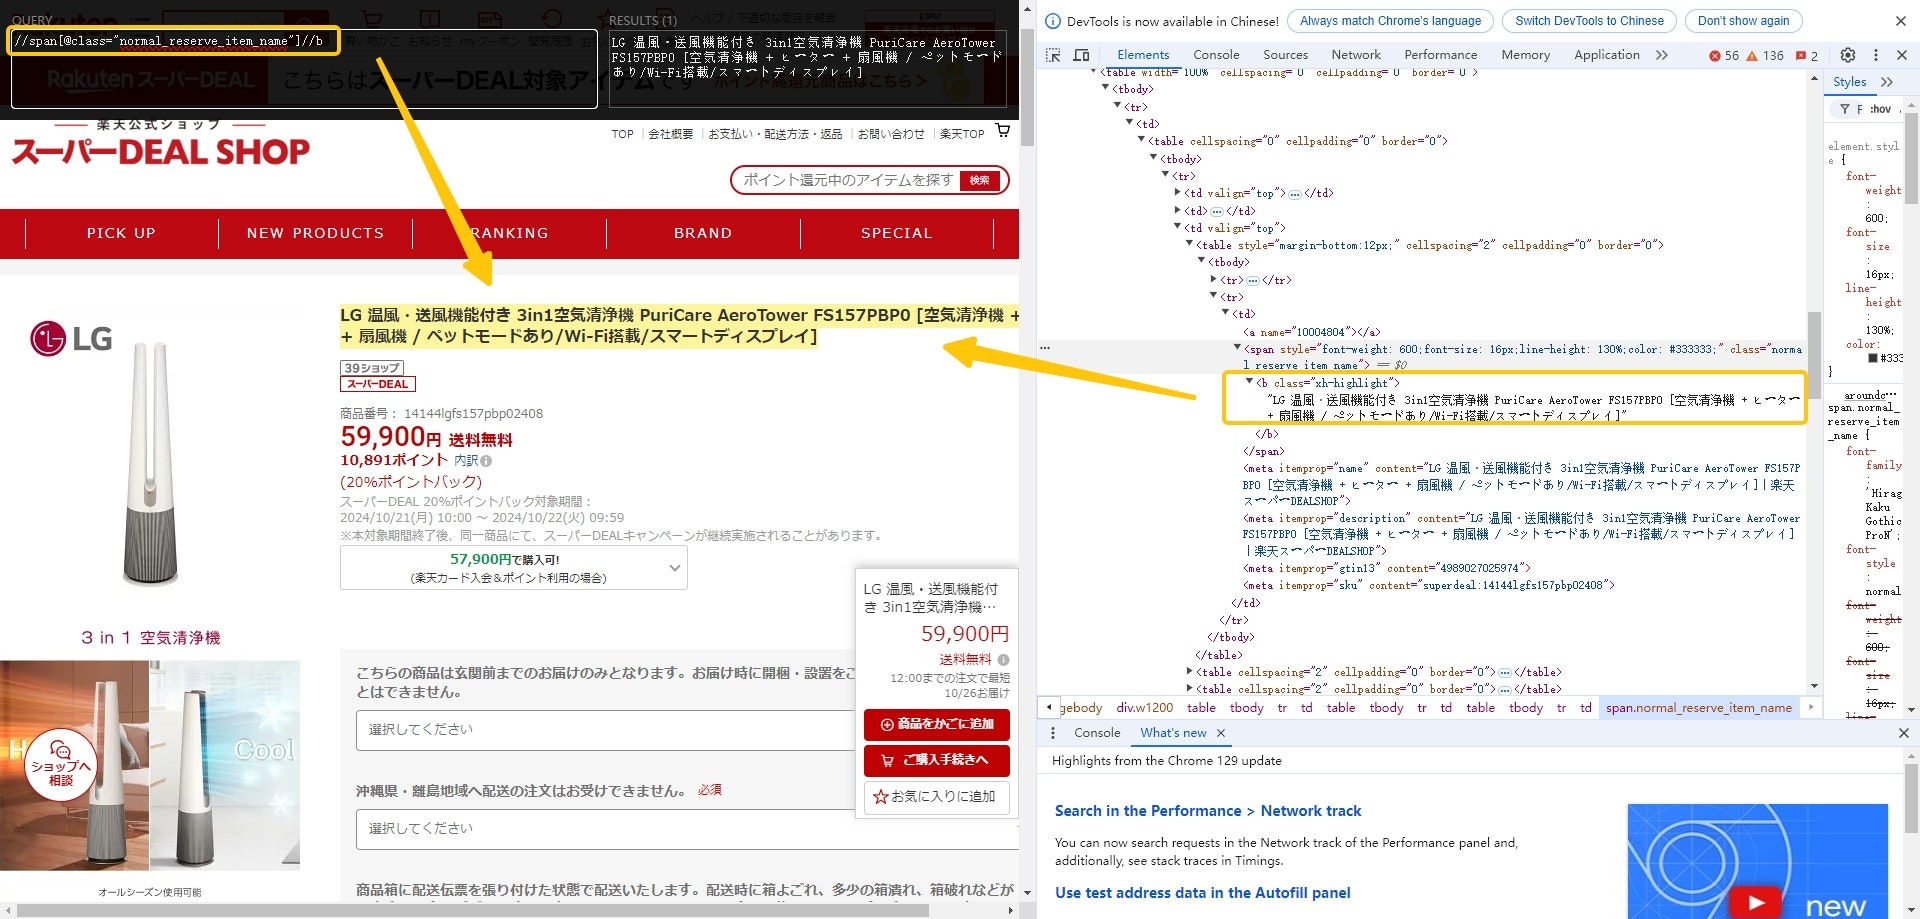Click お気に入りに追加 favorite star button
Viewport: 1920px width, 919px height.
coord(937,797)
